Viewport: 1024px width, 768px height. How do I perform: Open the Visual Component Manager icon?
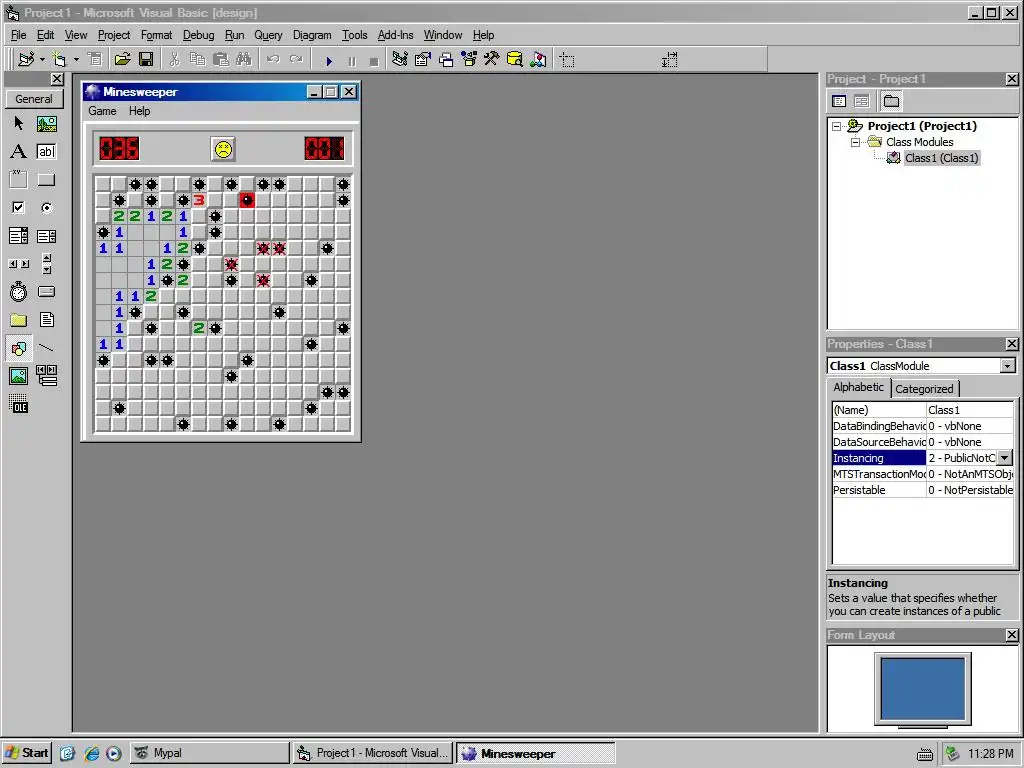(538, 59)
